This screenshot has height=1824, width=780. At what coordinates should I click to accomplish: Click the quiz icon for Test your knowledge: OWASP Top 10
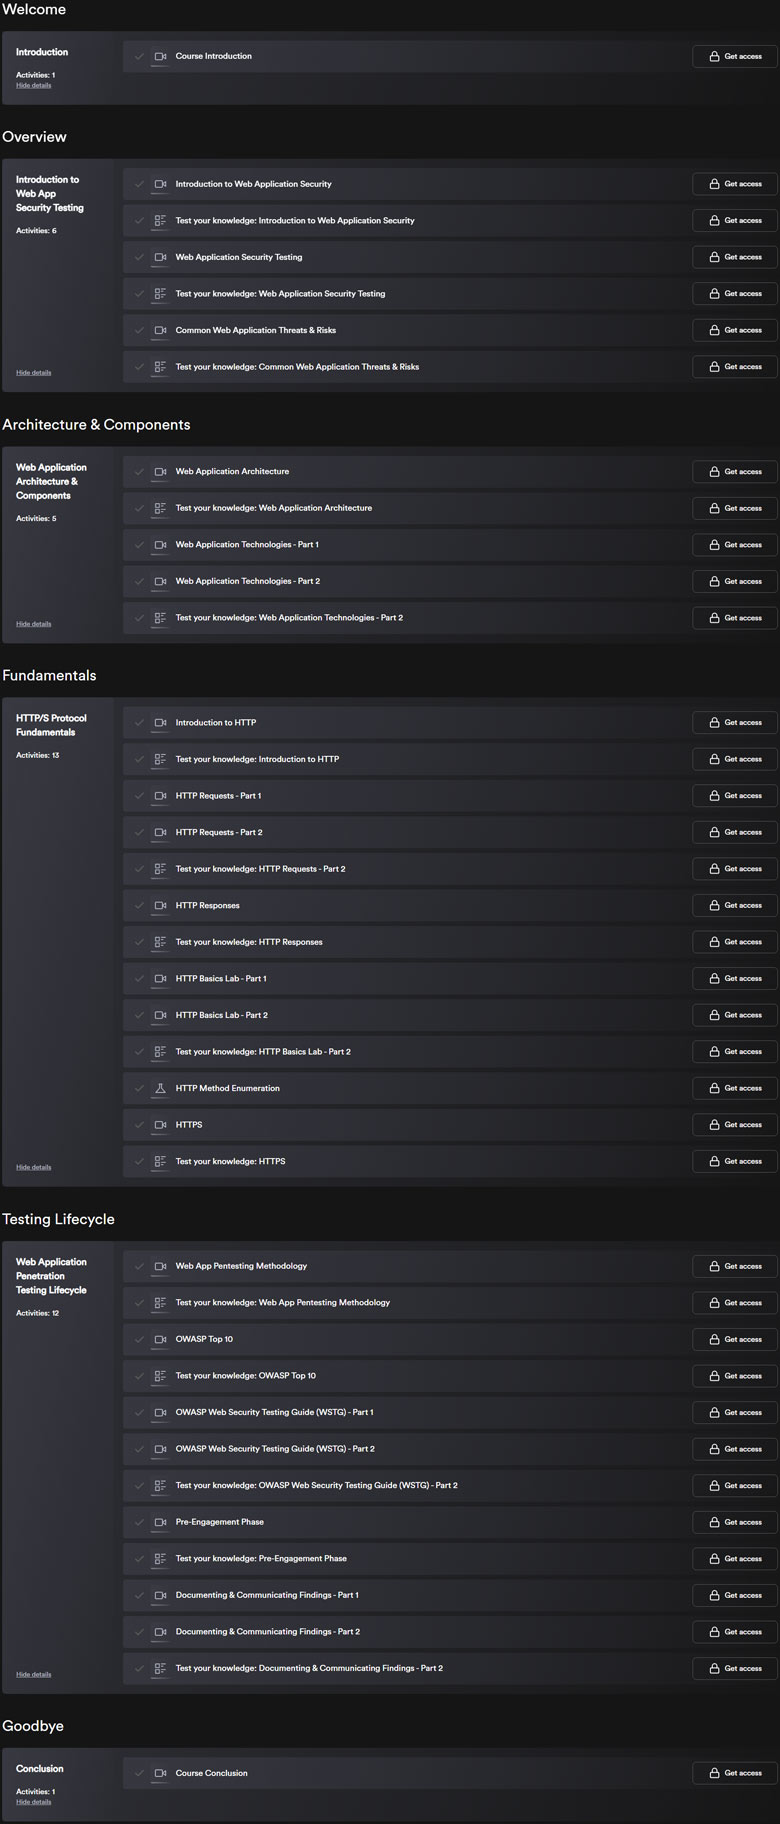tap(160, 1376)
